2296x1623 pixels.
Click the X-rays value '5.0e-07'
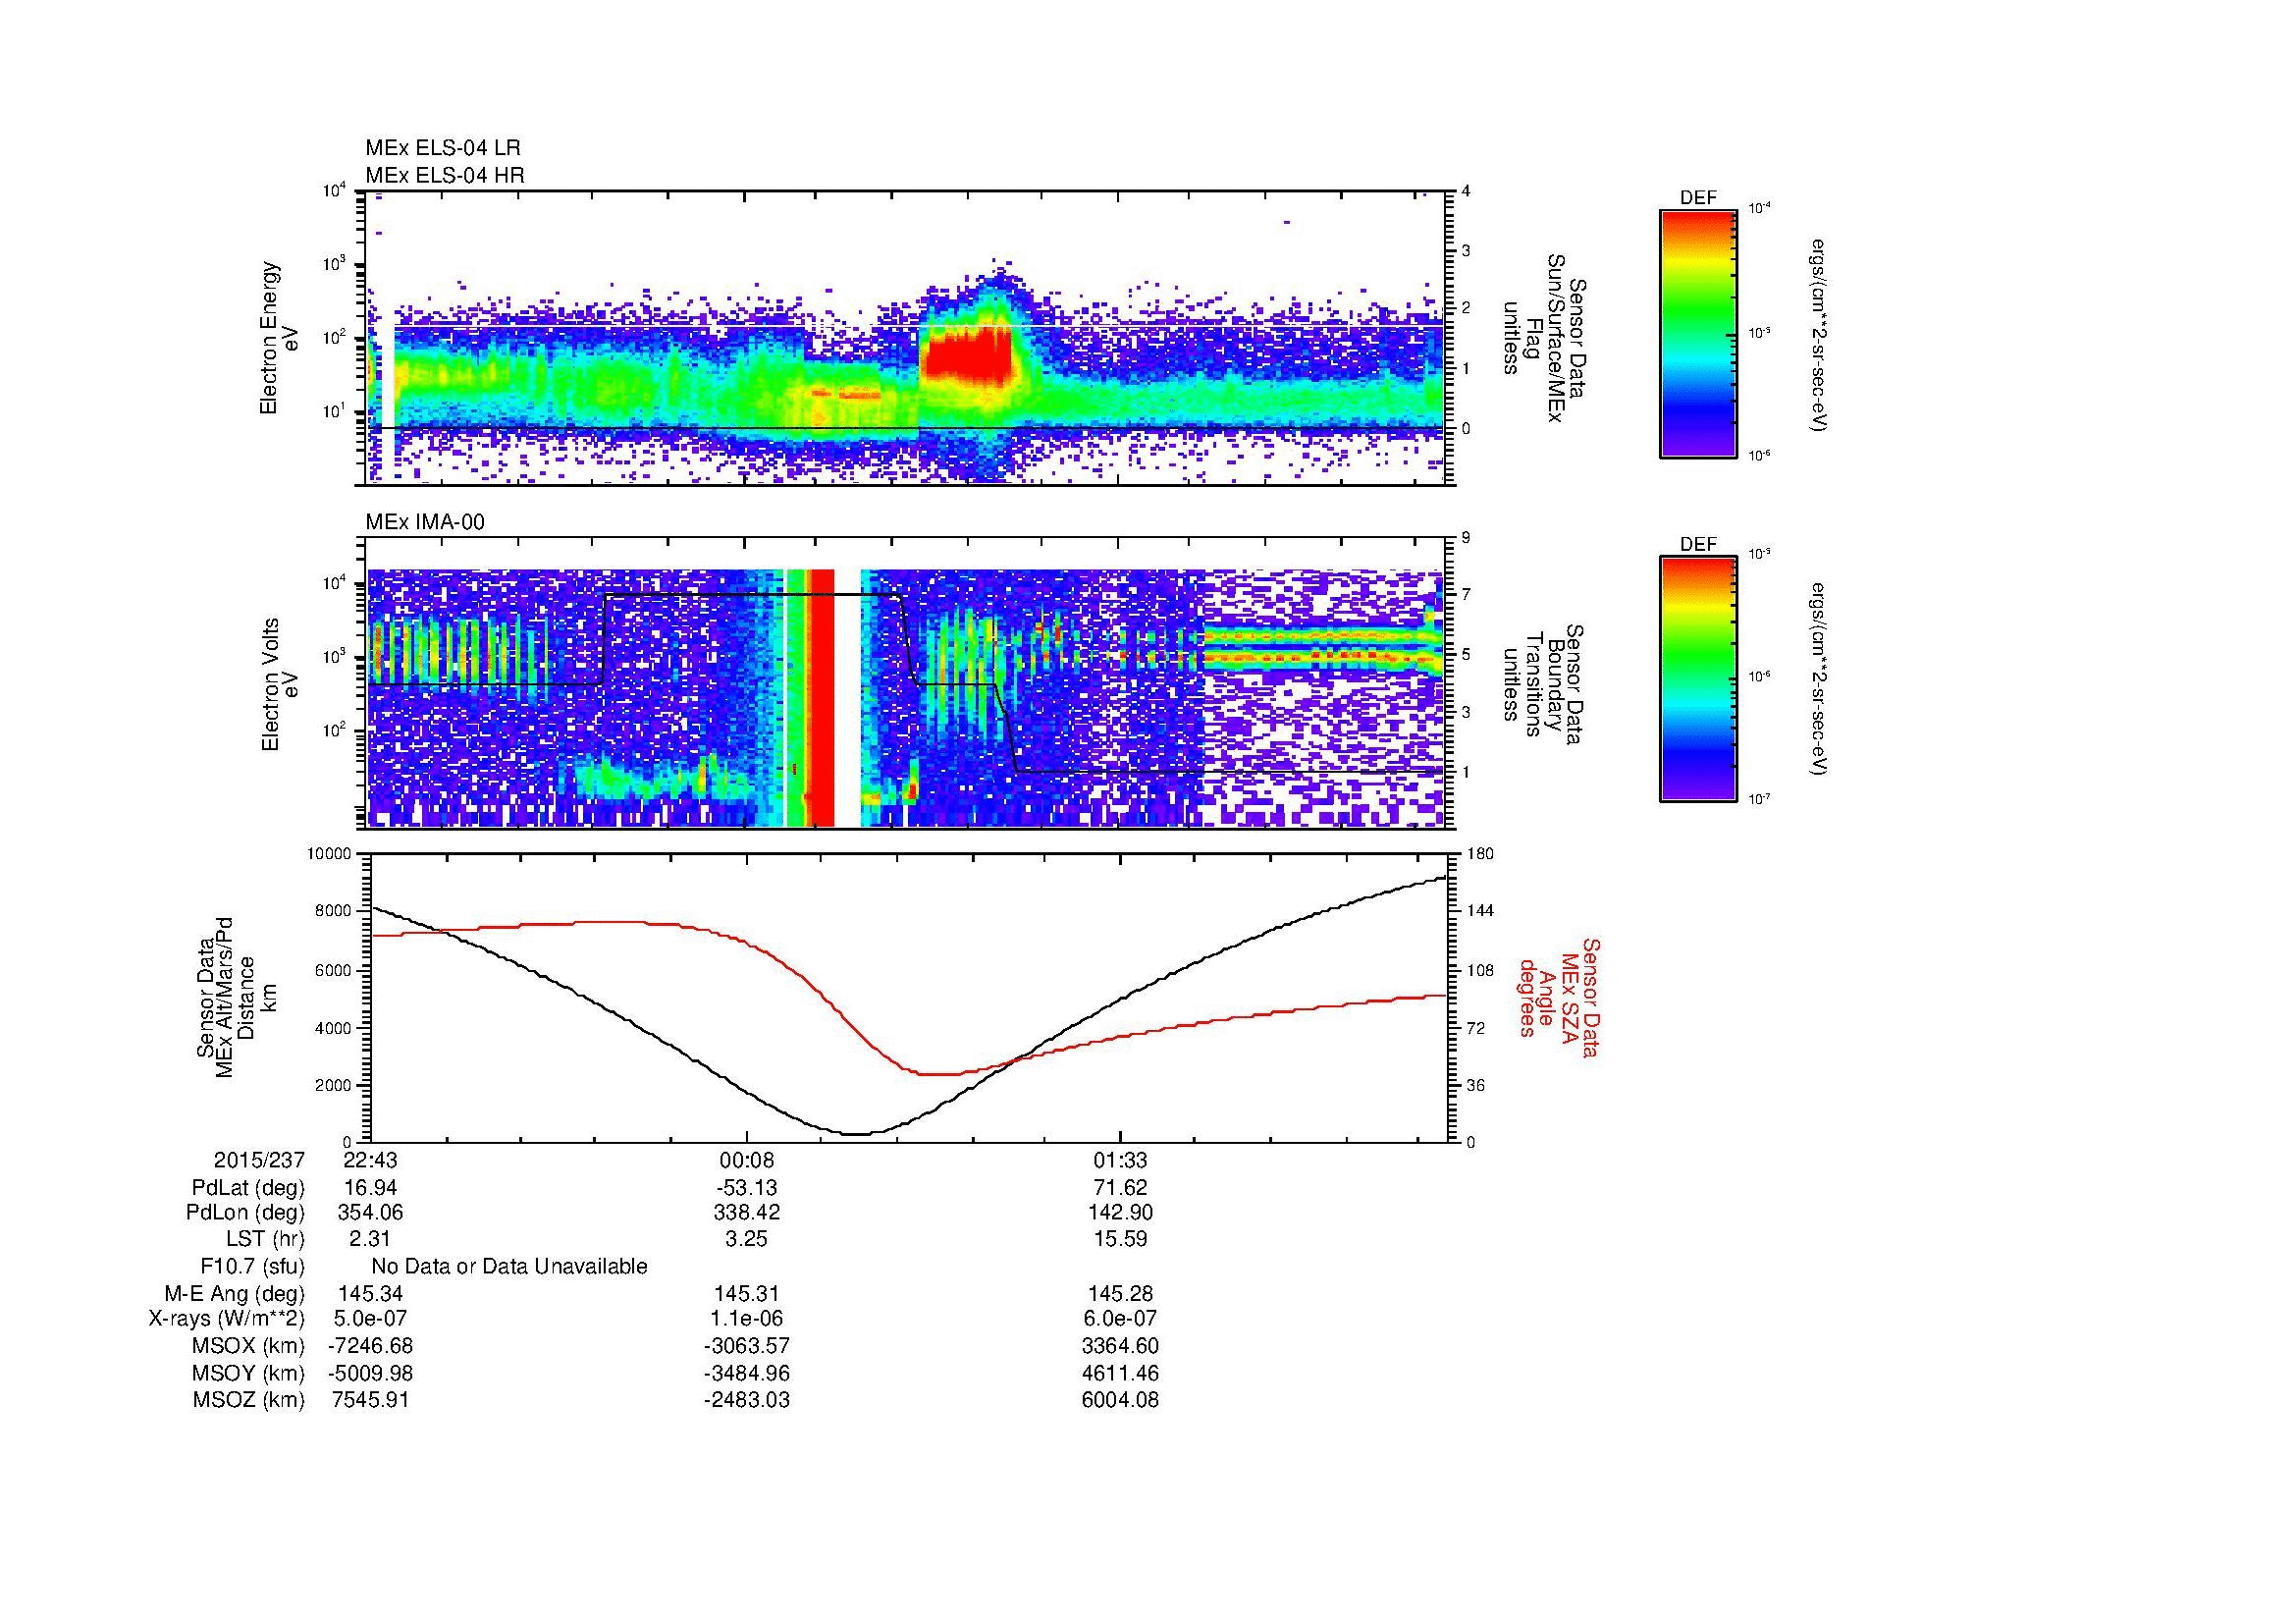(370, 1319)
